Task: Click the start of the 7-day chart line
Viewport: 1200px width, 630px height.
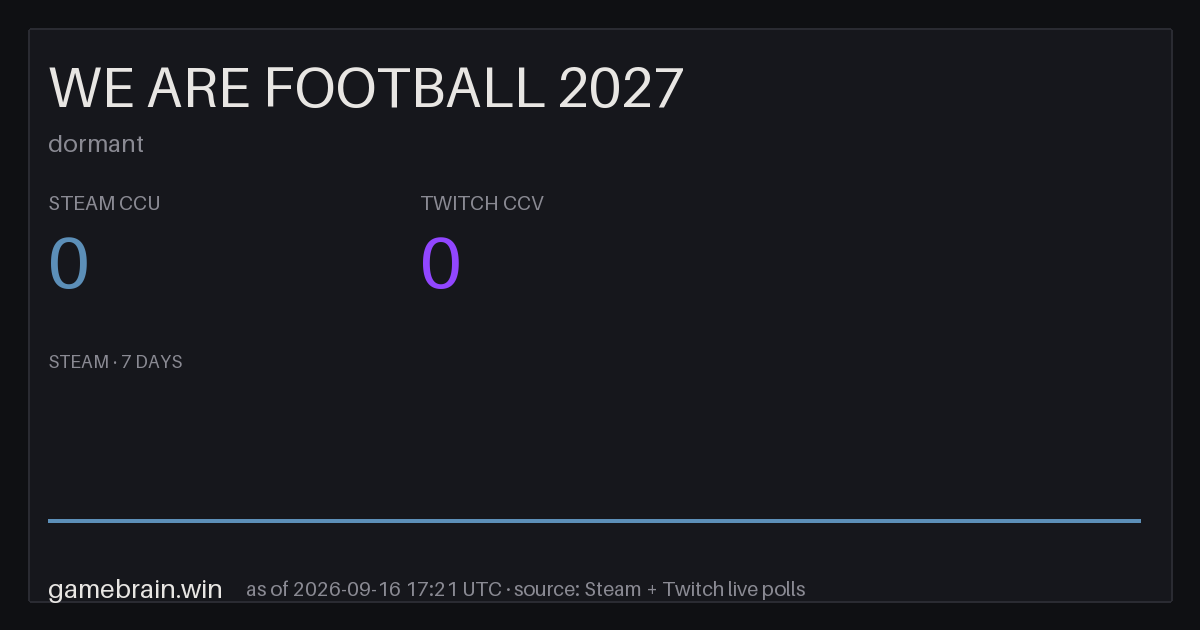Action: coord(50,520)
